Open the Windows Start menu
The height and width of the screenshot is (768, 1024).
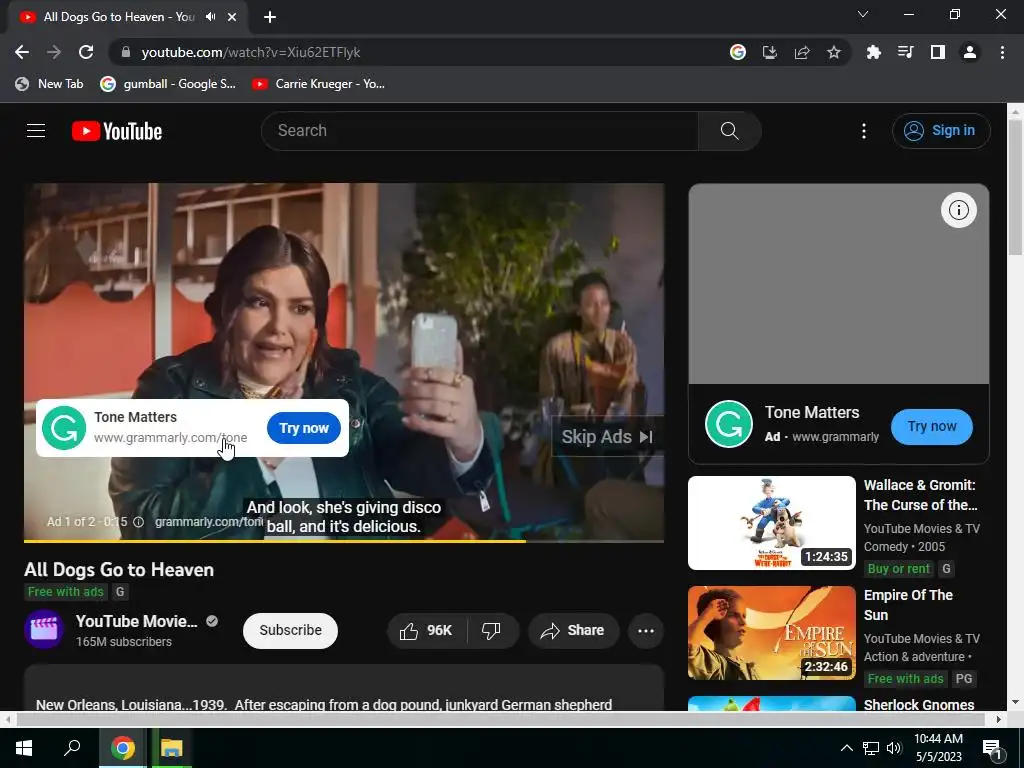coord(24,748)
